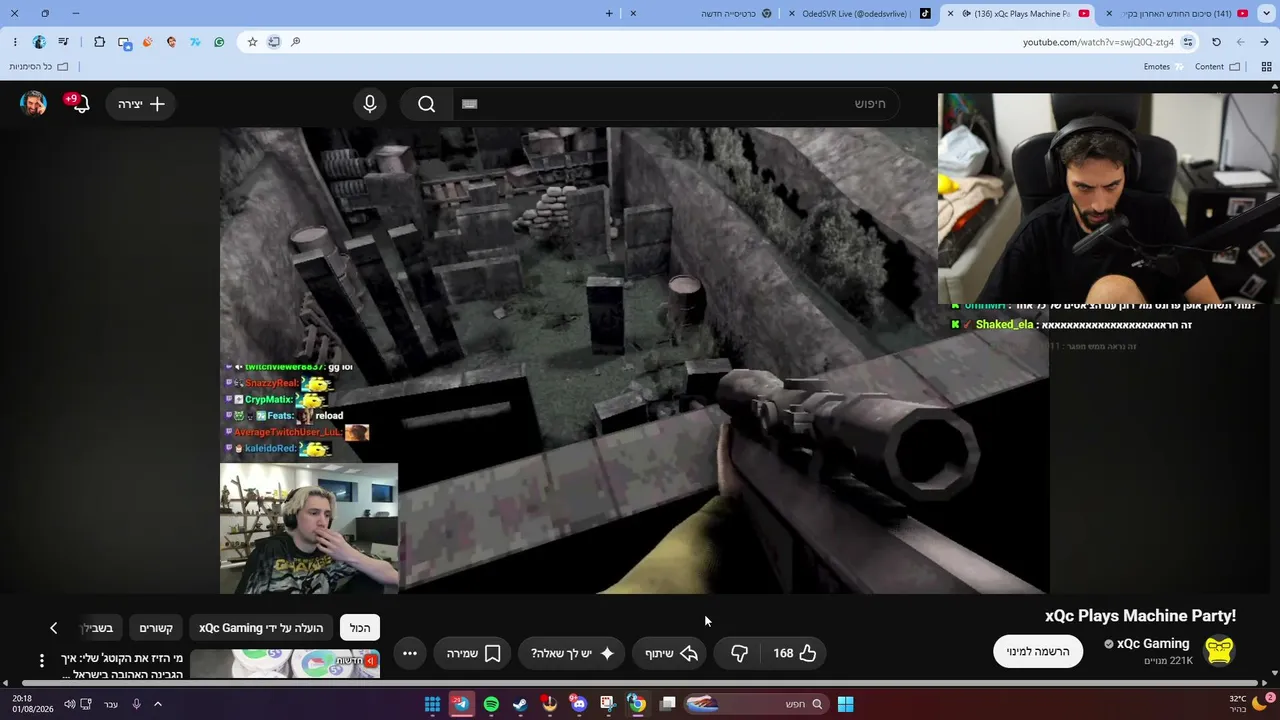Click the YouTube search magnifier button
This screenshot has width=1280, height=720.
(x=427, y=104)
